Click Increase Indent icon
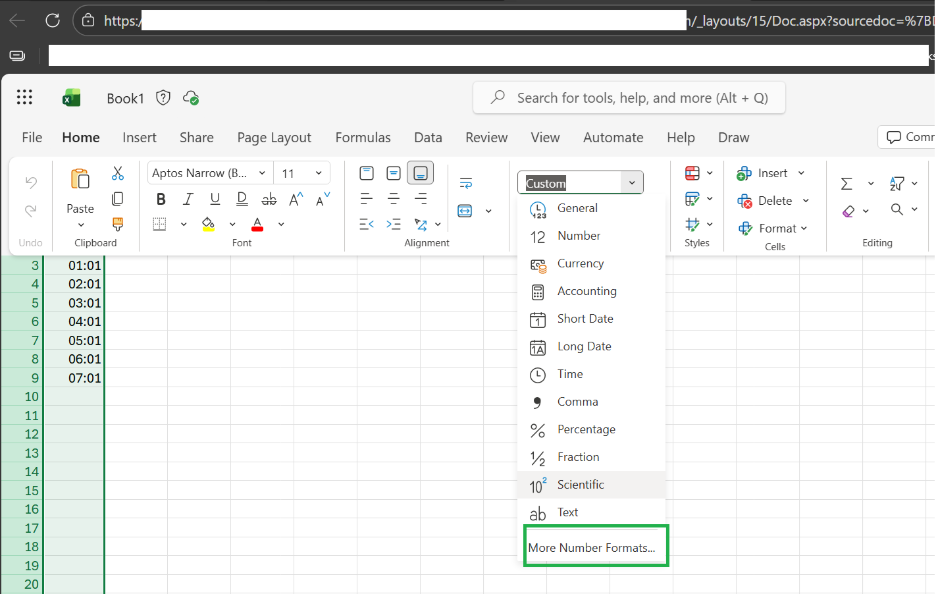Viewport: 936px width, 594px height. coord(393,224)
